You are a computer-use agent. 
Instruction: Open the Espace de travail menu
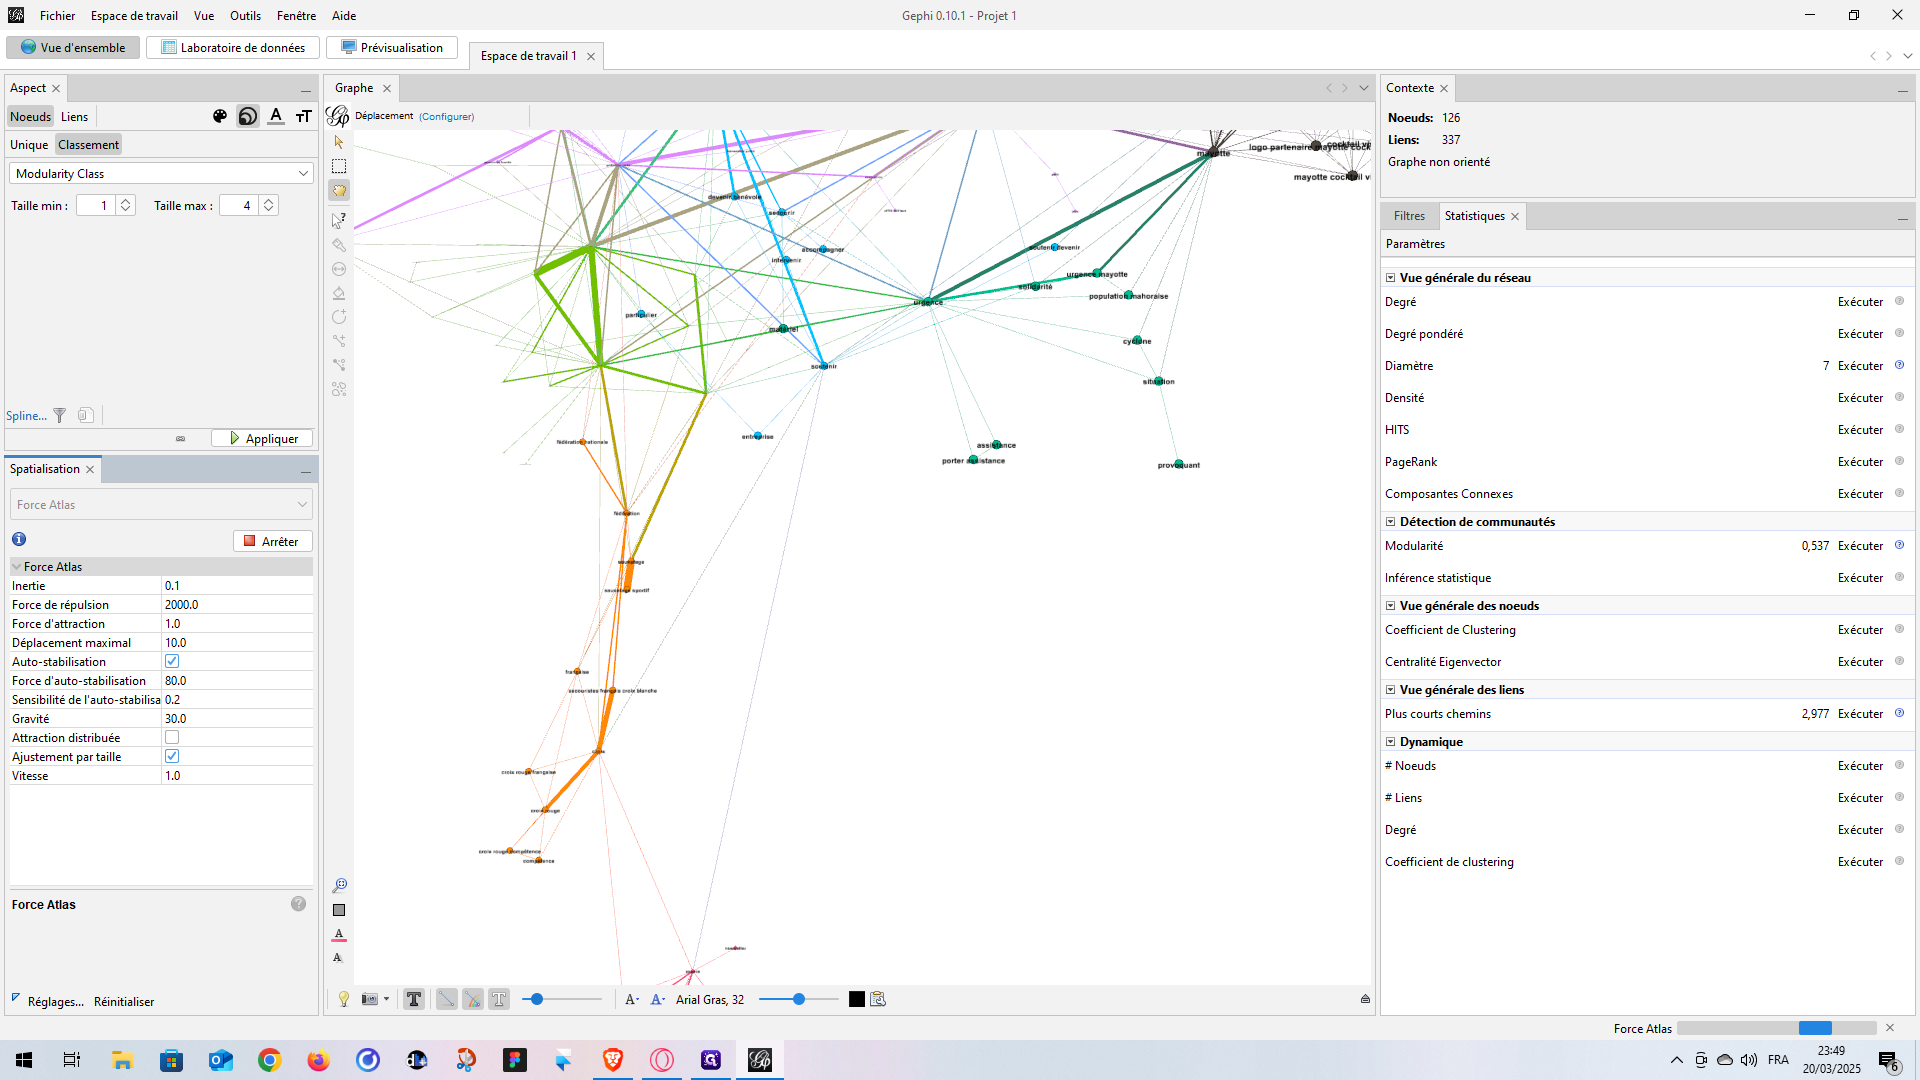(134, 15)
